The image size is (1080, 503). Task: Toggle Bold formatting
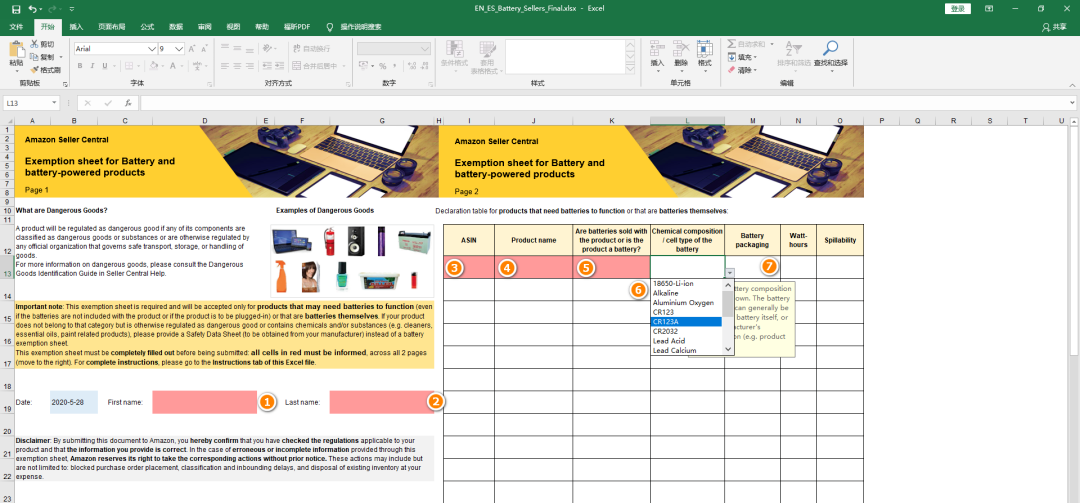pyautogui.click(x=80, y=66)
